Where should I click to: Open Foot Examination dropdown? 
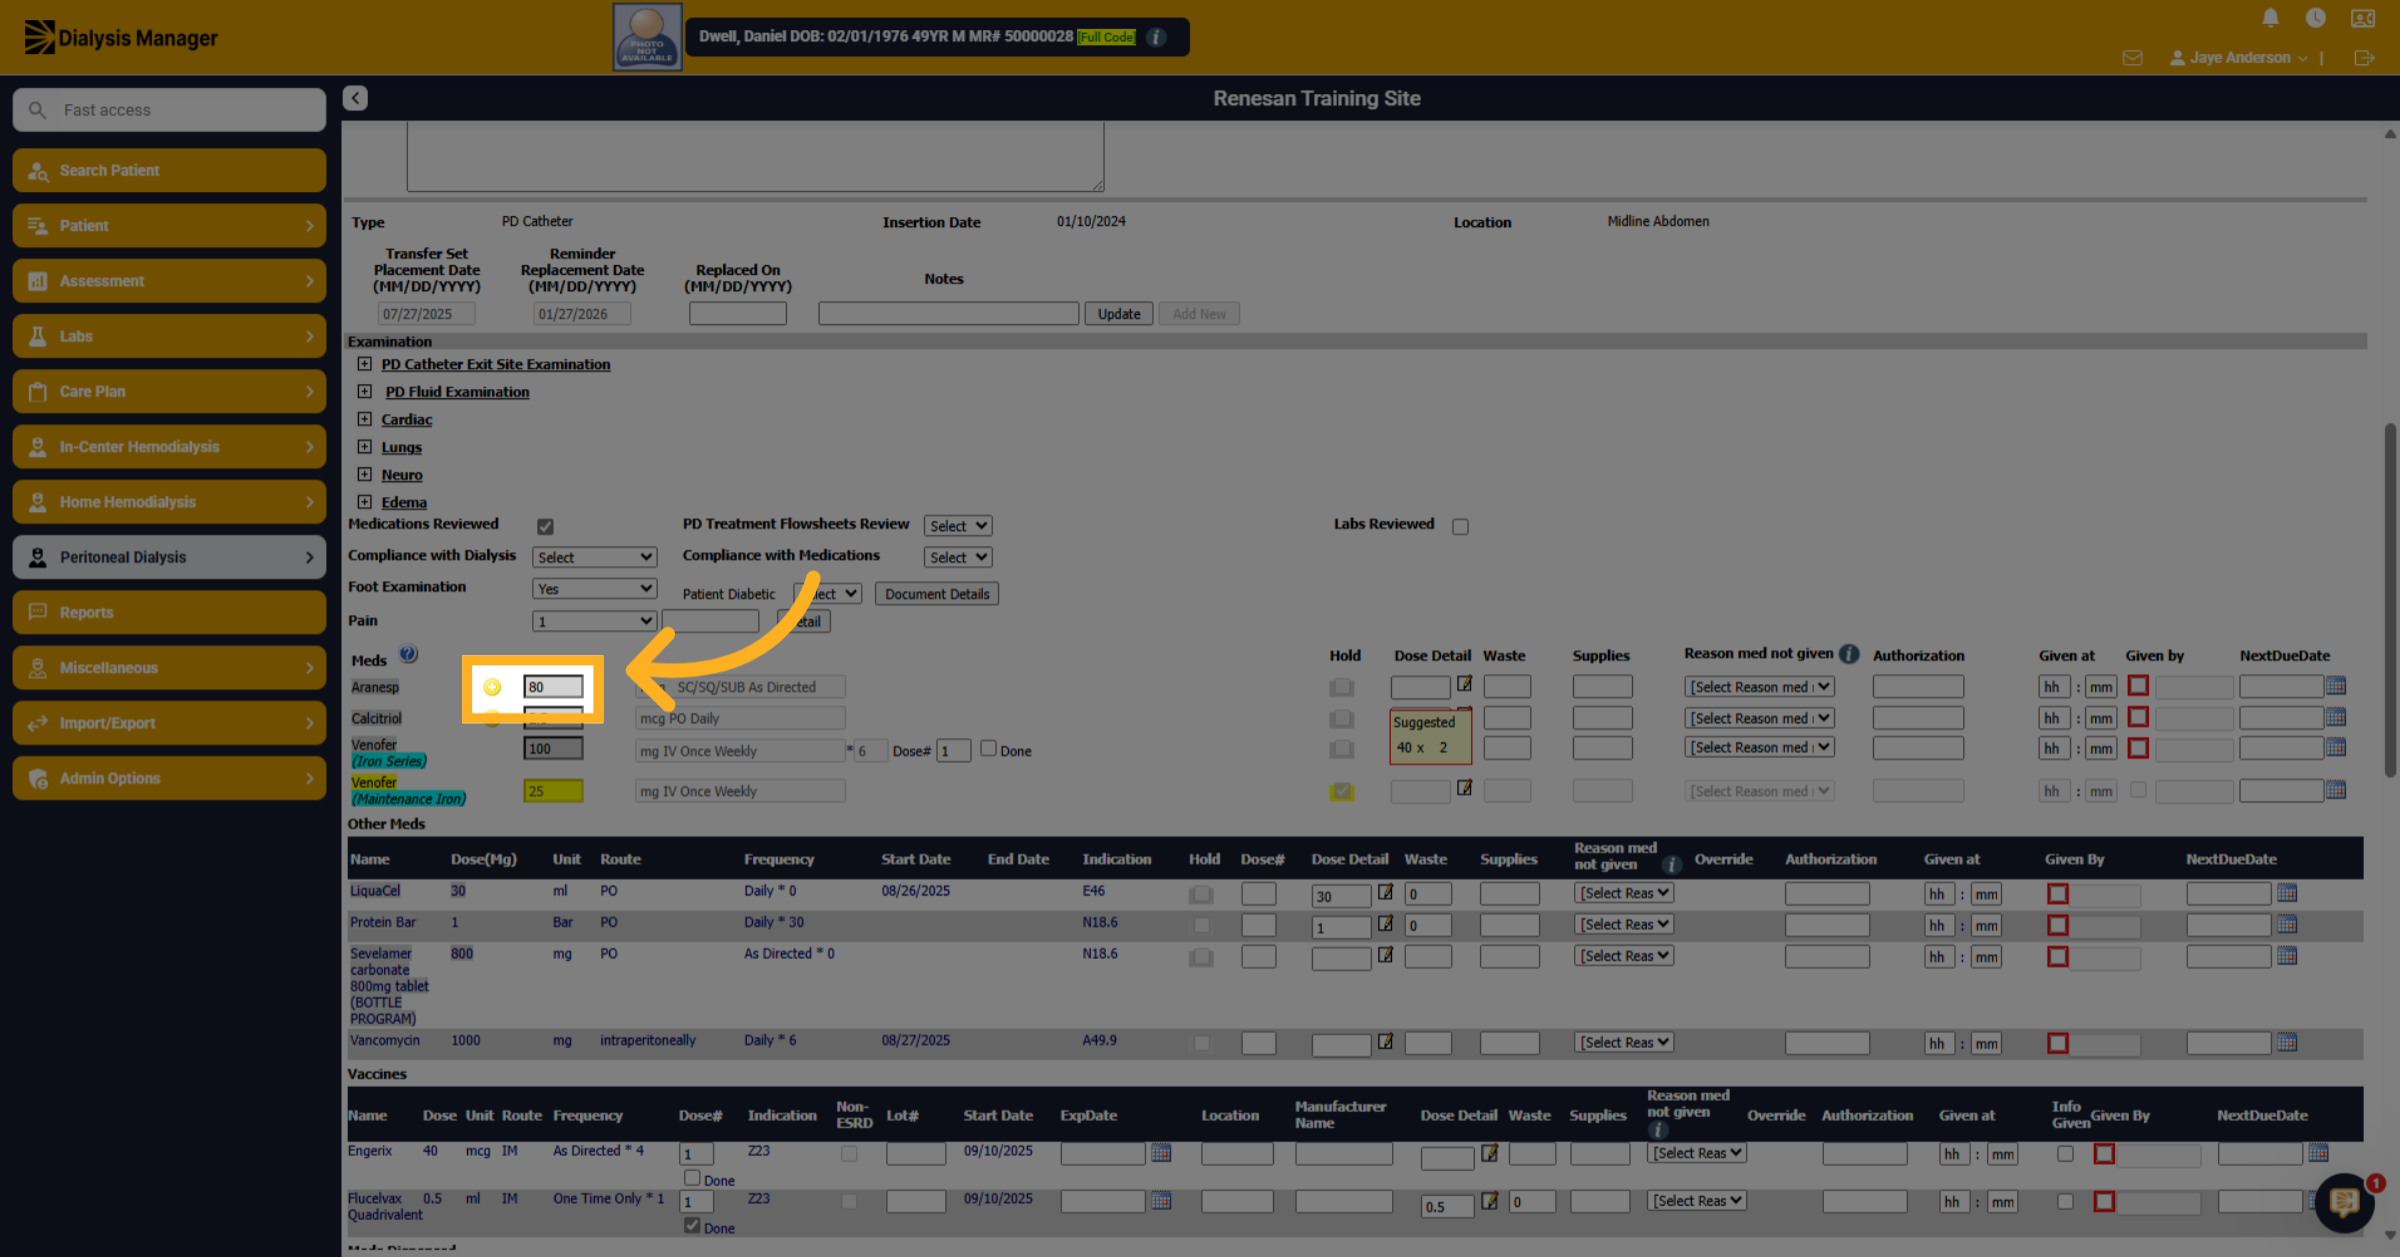(594, 589)
